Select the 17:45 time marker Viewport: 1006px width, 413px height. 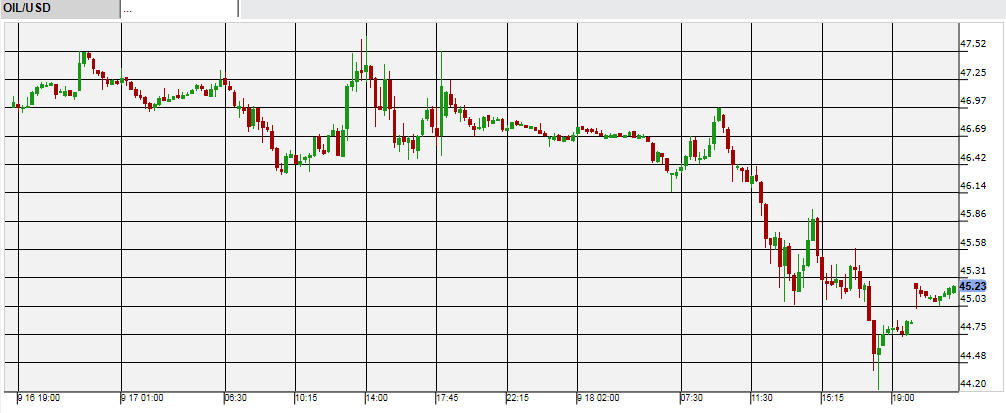tap(447, 398)
